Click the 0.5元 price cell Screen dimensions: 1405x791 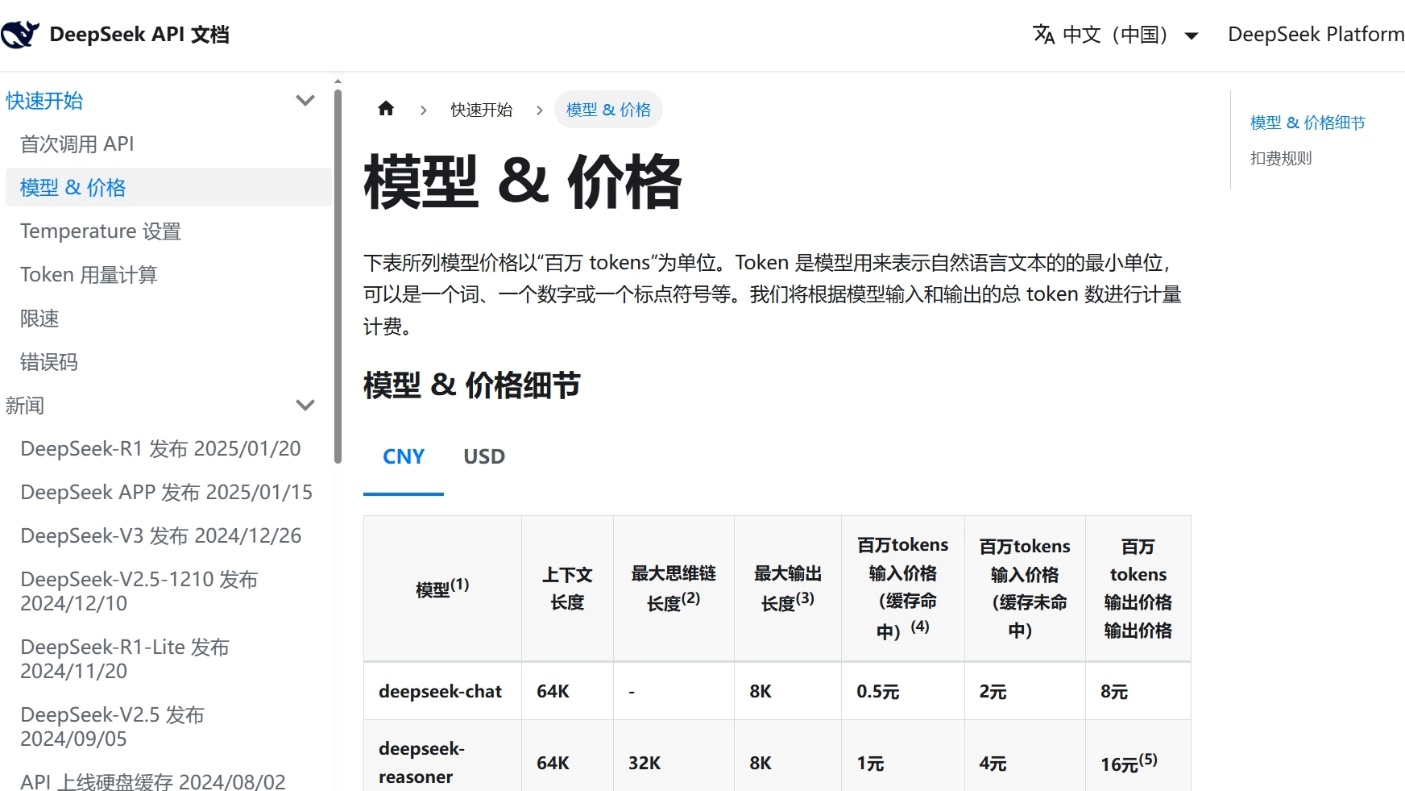903,691
